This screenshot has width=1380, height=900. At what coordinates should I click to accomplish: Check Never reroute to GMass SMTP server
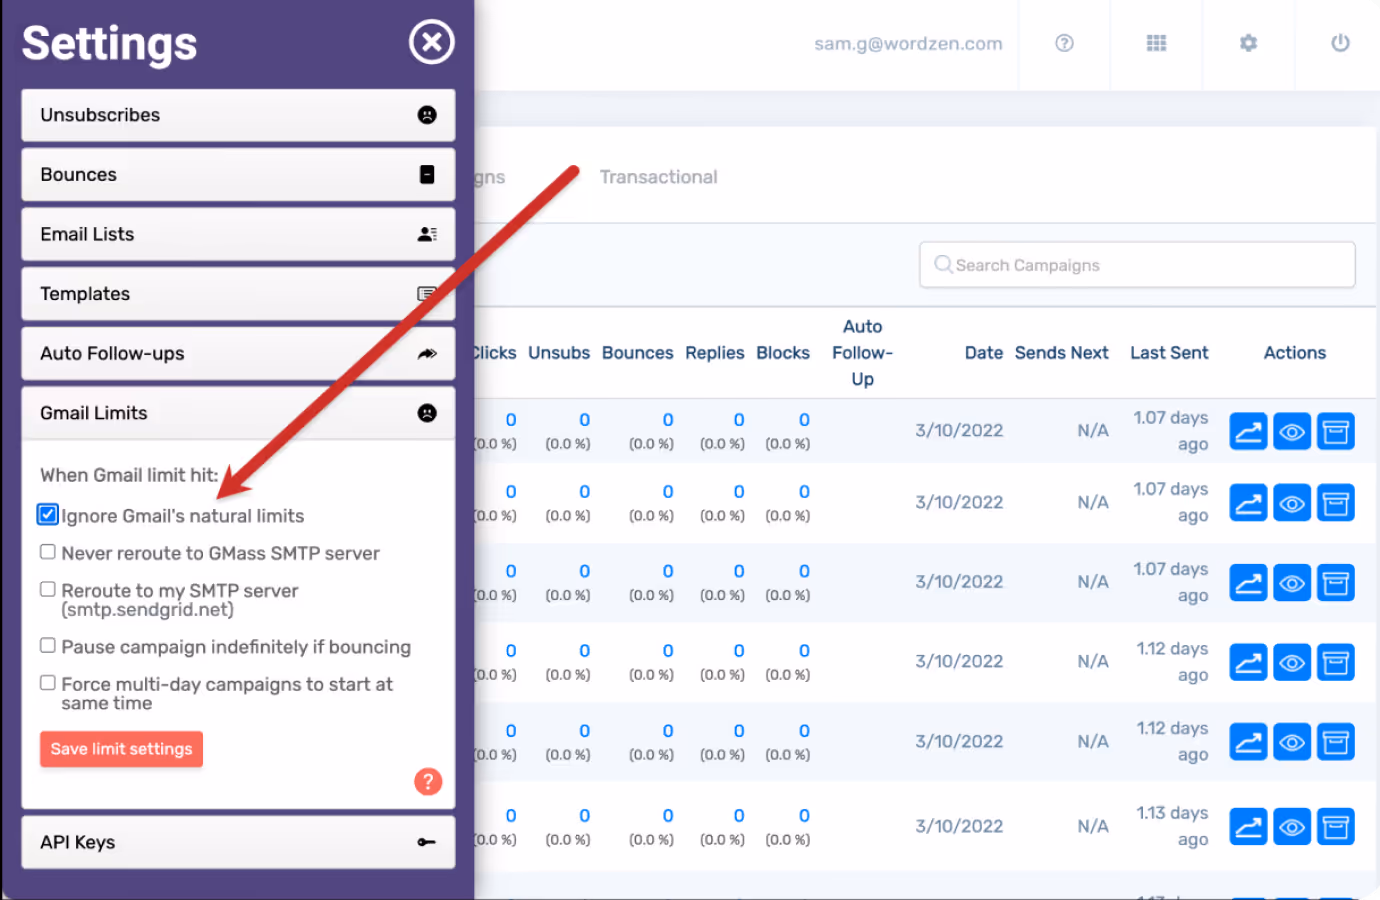pos(48,552)
